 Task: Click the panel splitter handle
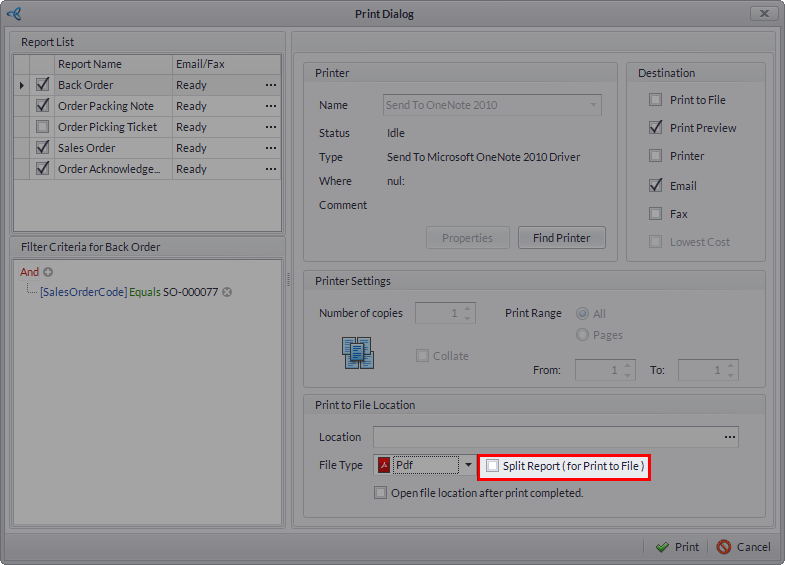tap(288, 279)
